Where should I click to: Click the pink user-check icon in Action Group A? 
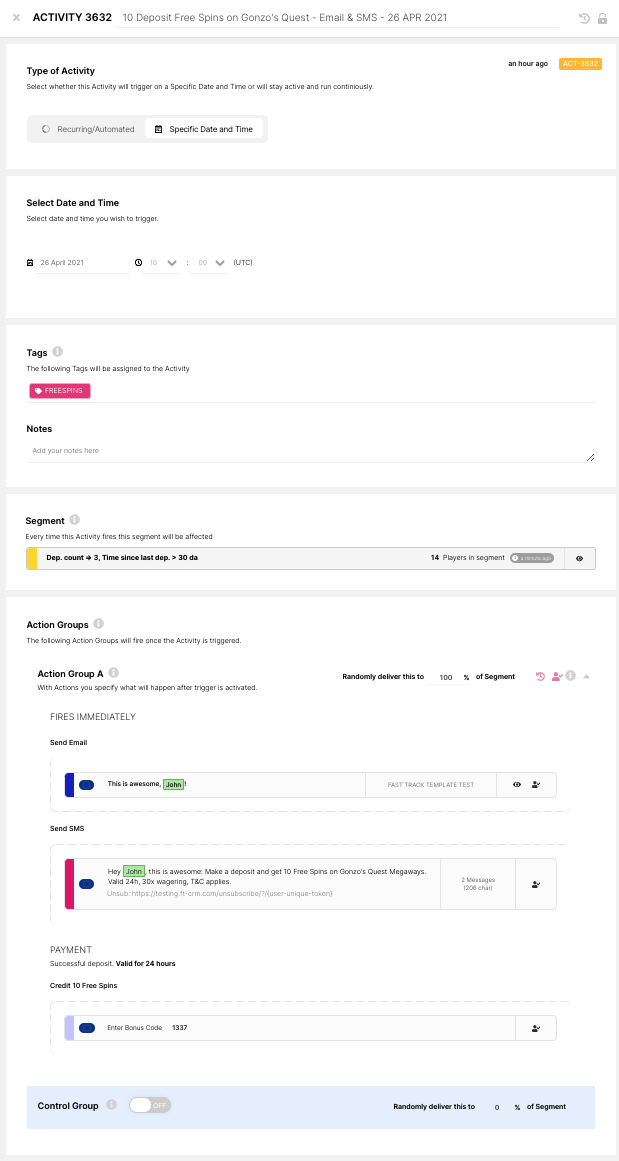[557, 676]
